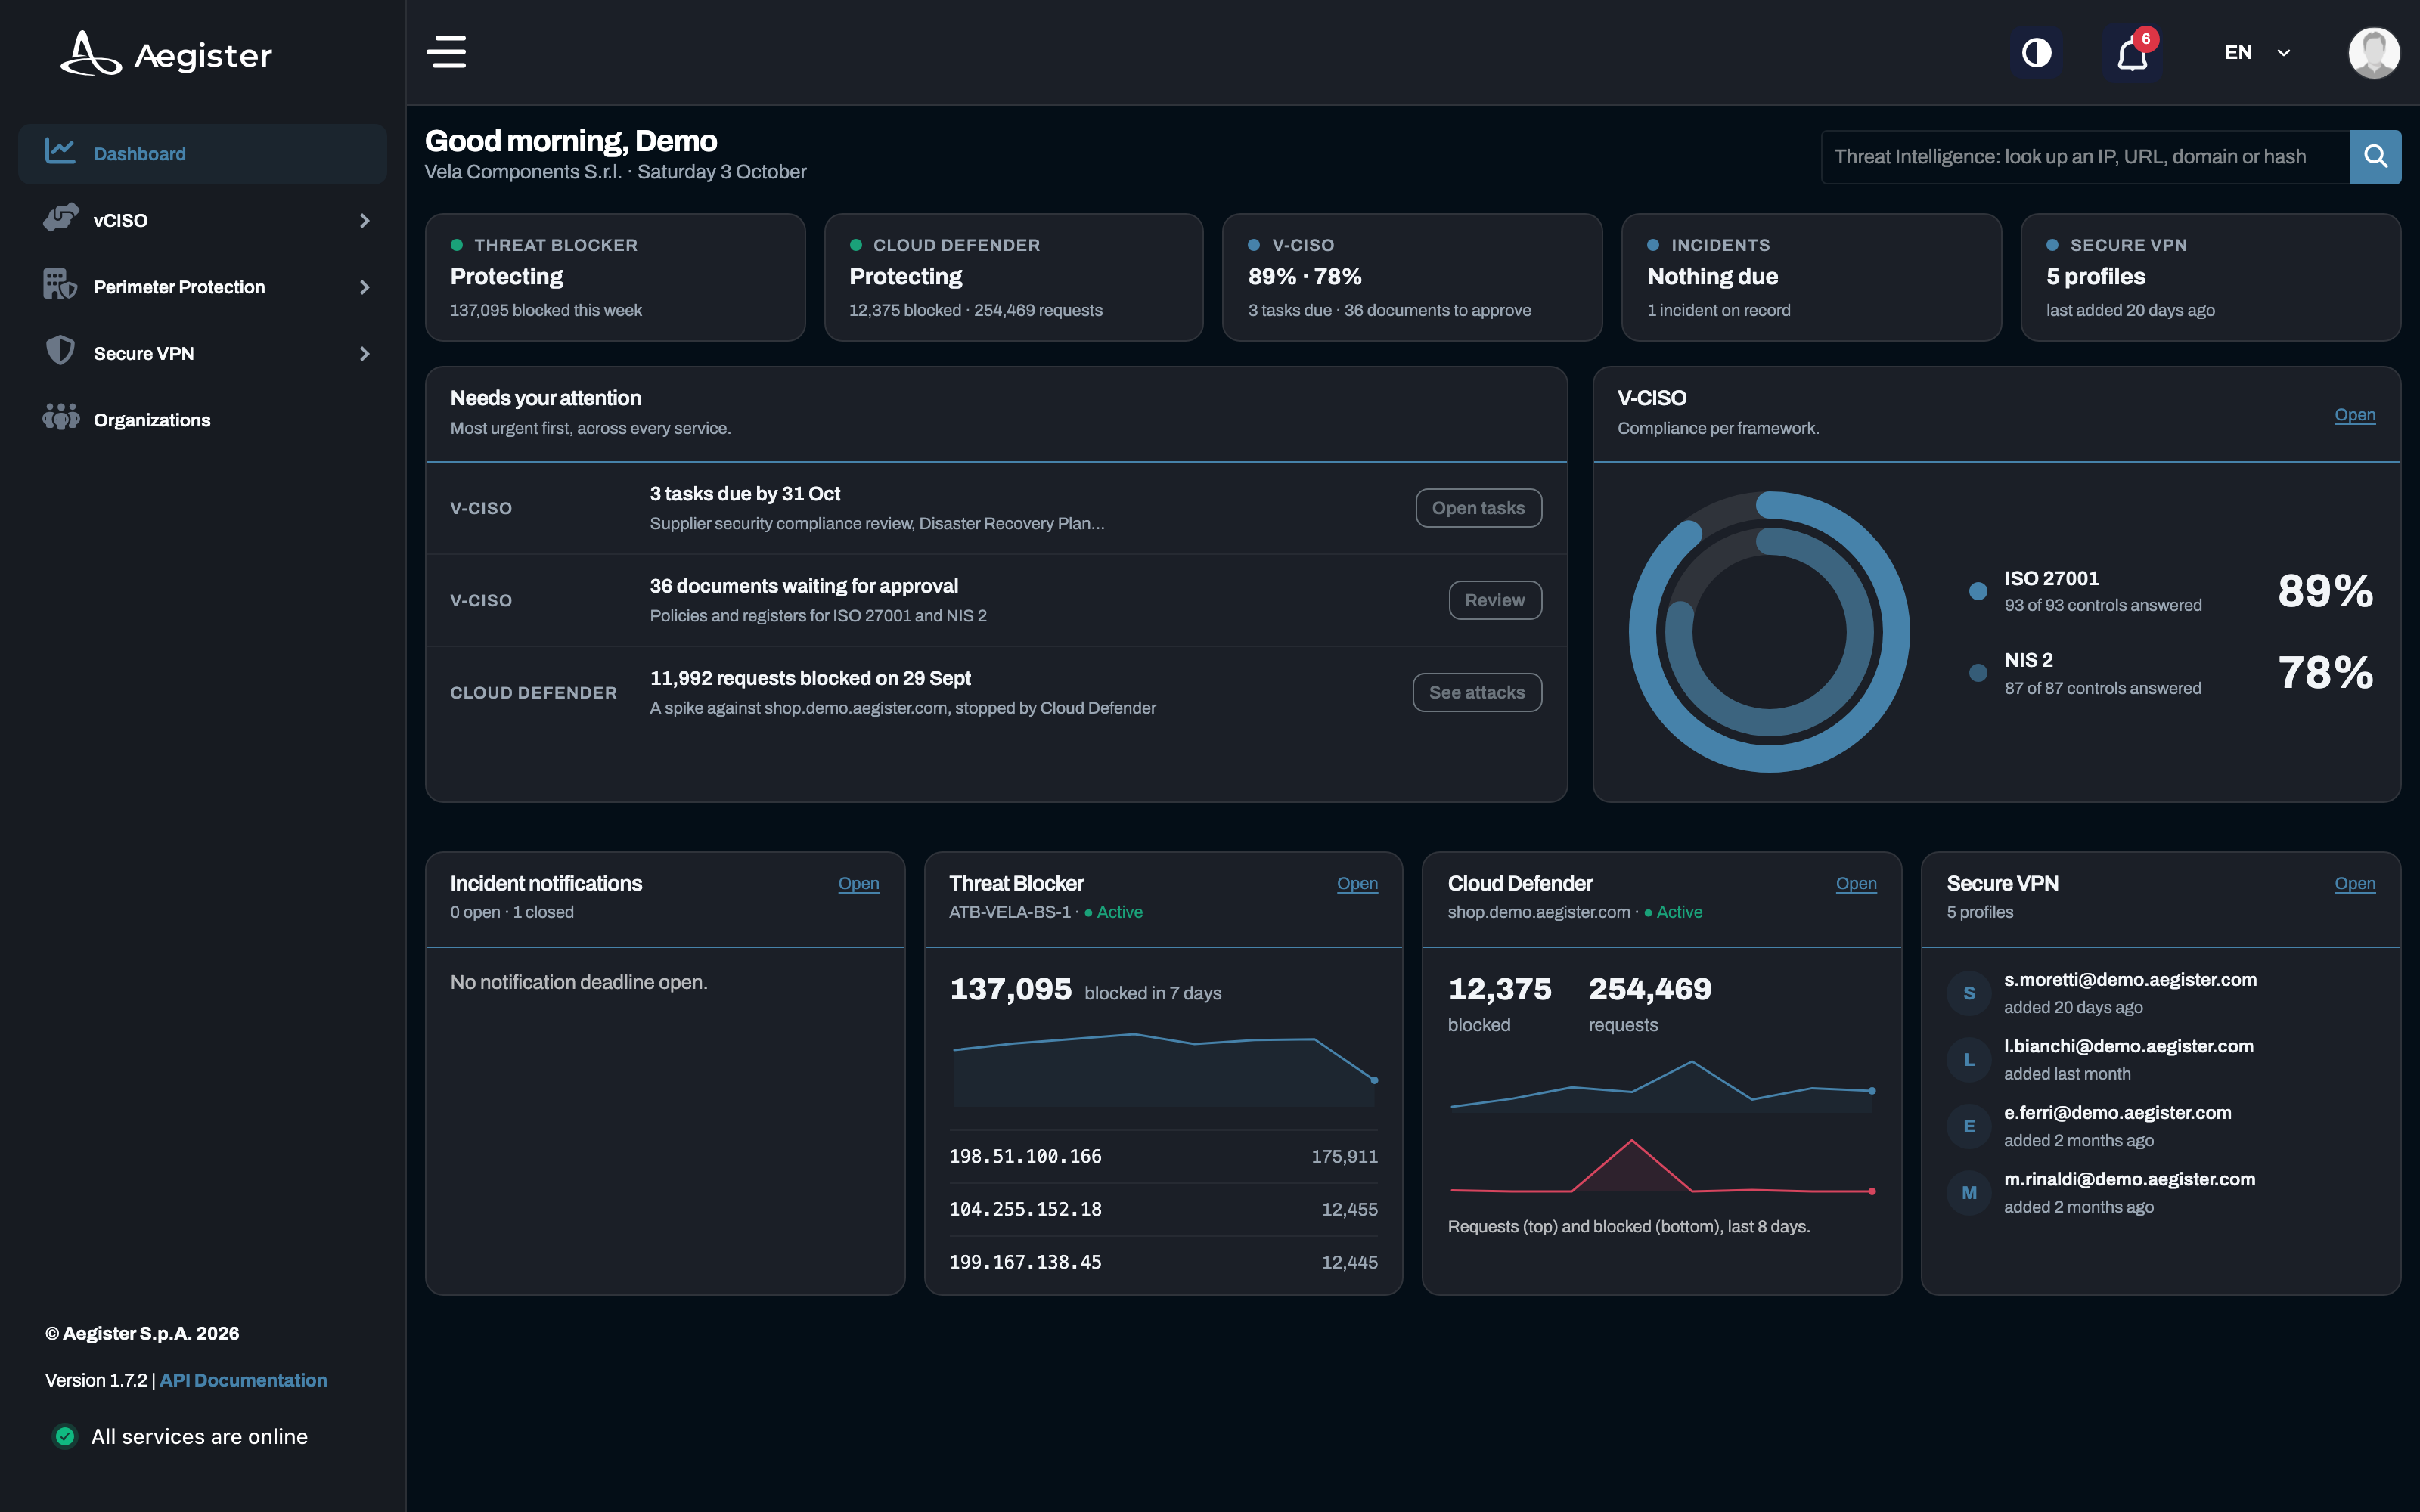Open the user avatar profile menu

2373,52
